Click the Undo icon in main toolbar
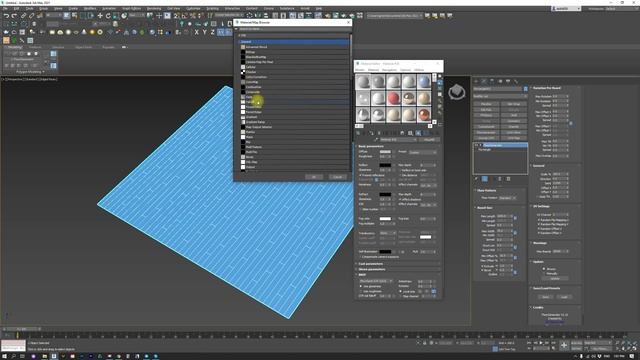This screenshot has width=640, height=360. tap(6, 16)
